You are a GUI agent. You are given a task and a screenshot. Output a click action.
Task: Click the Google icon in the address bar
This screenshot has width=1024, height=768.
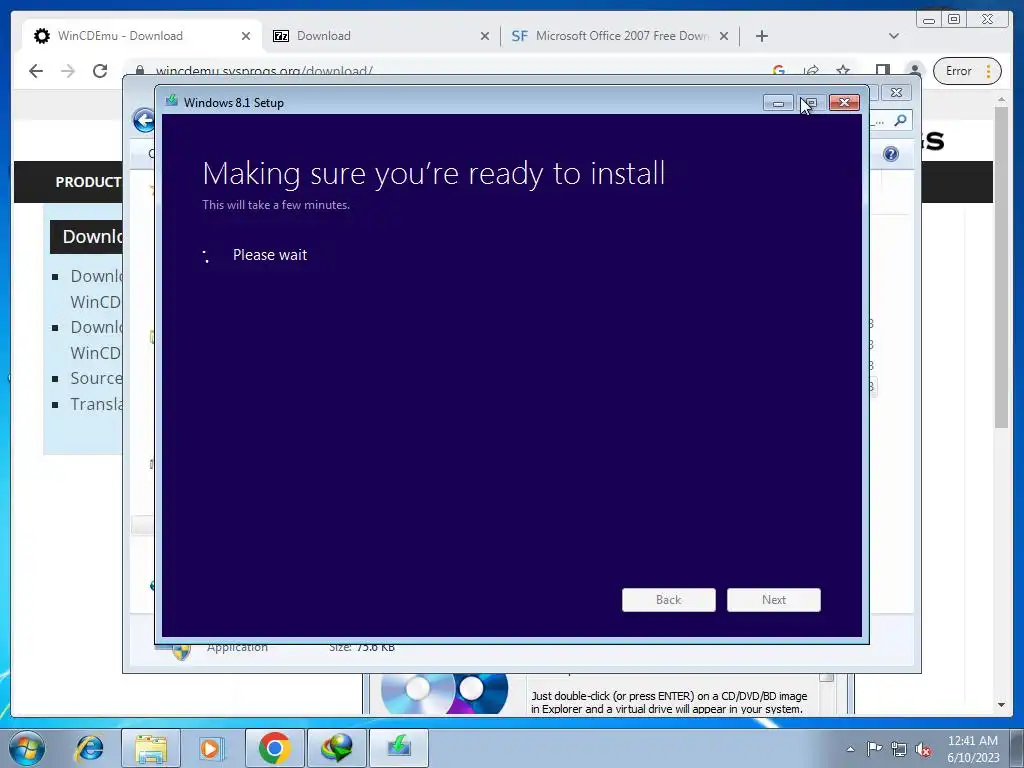[x=778, y=71]
